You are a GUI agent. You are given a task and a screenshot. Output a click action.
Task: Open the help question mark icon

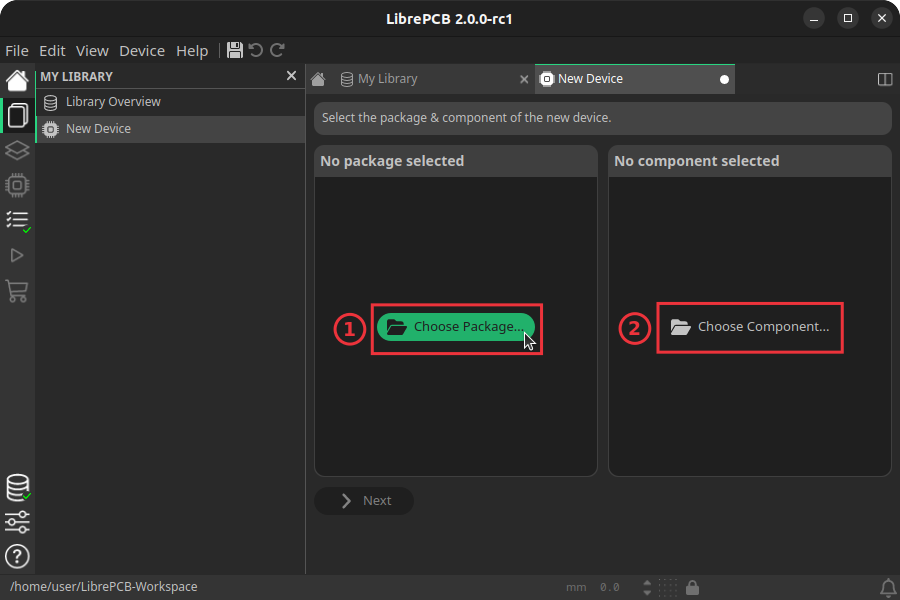(16, 557)
